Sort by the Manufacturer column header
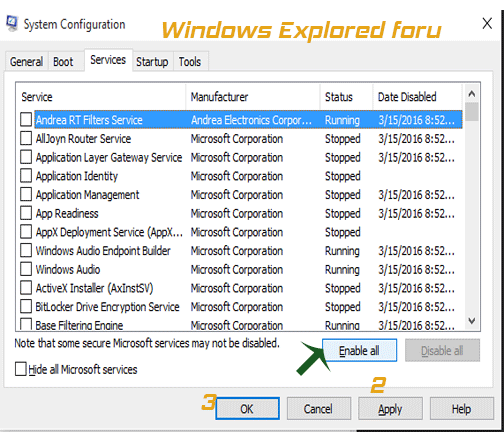504x432 pixels. click(253, 97)
